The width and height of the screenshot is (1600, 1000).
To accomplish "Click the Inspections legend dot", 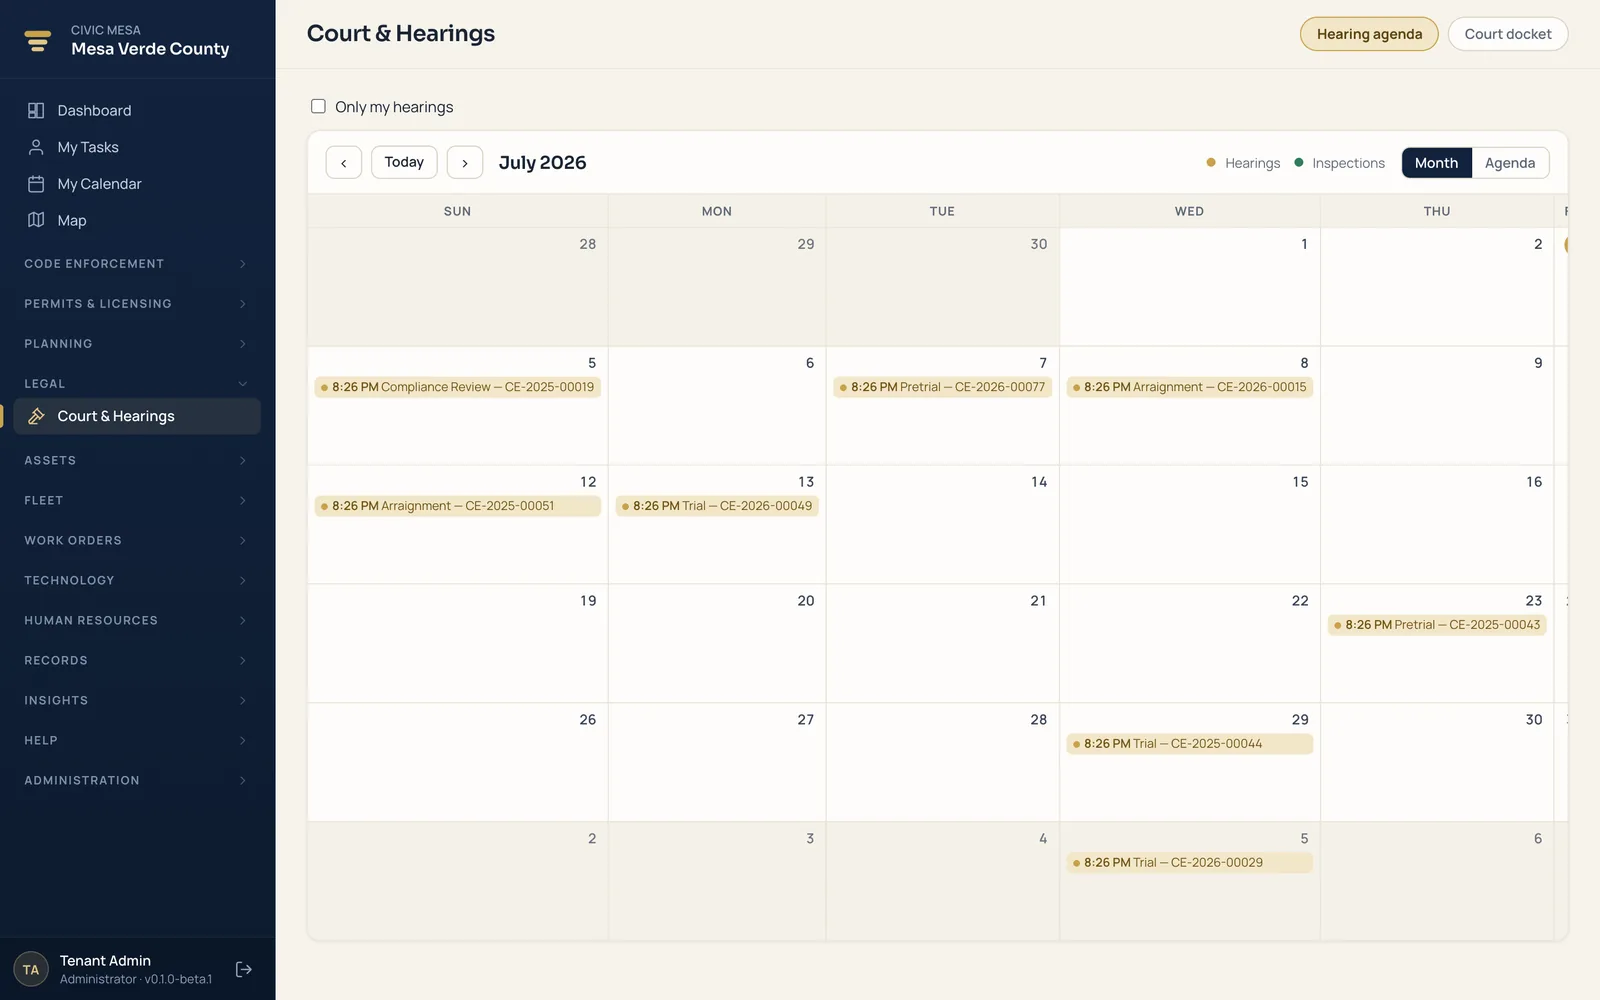I will tap(1299, 162).
